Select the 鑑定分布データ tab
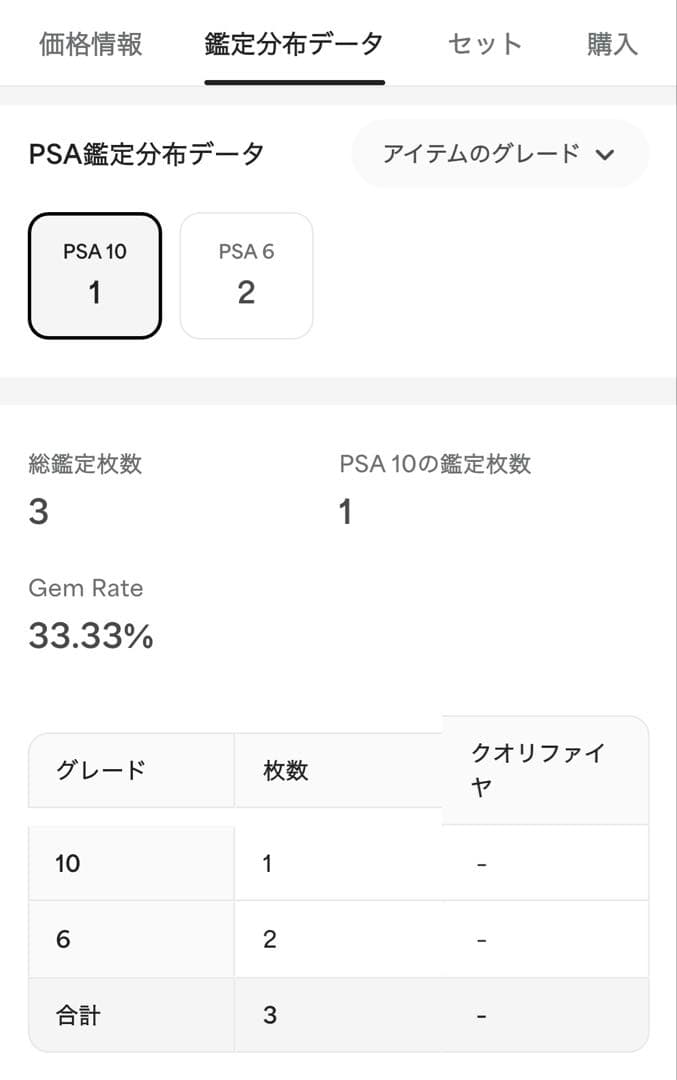The width and height of the screenshot is (677, 1080). pyautogui.click(x=294, y=44)
